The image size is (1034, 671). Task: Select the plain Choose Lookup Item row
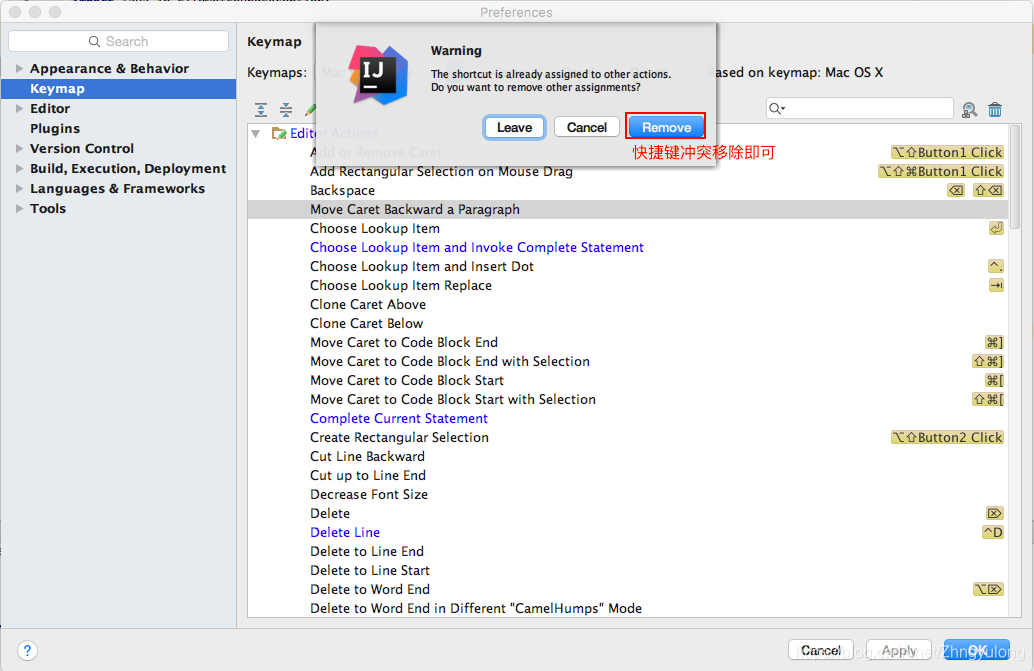tap(375, 229)
